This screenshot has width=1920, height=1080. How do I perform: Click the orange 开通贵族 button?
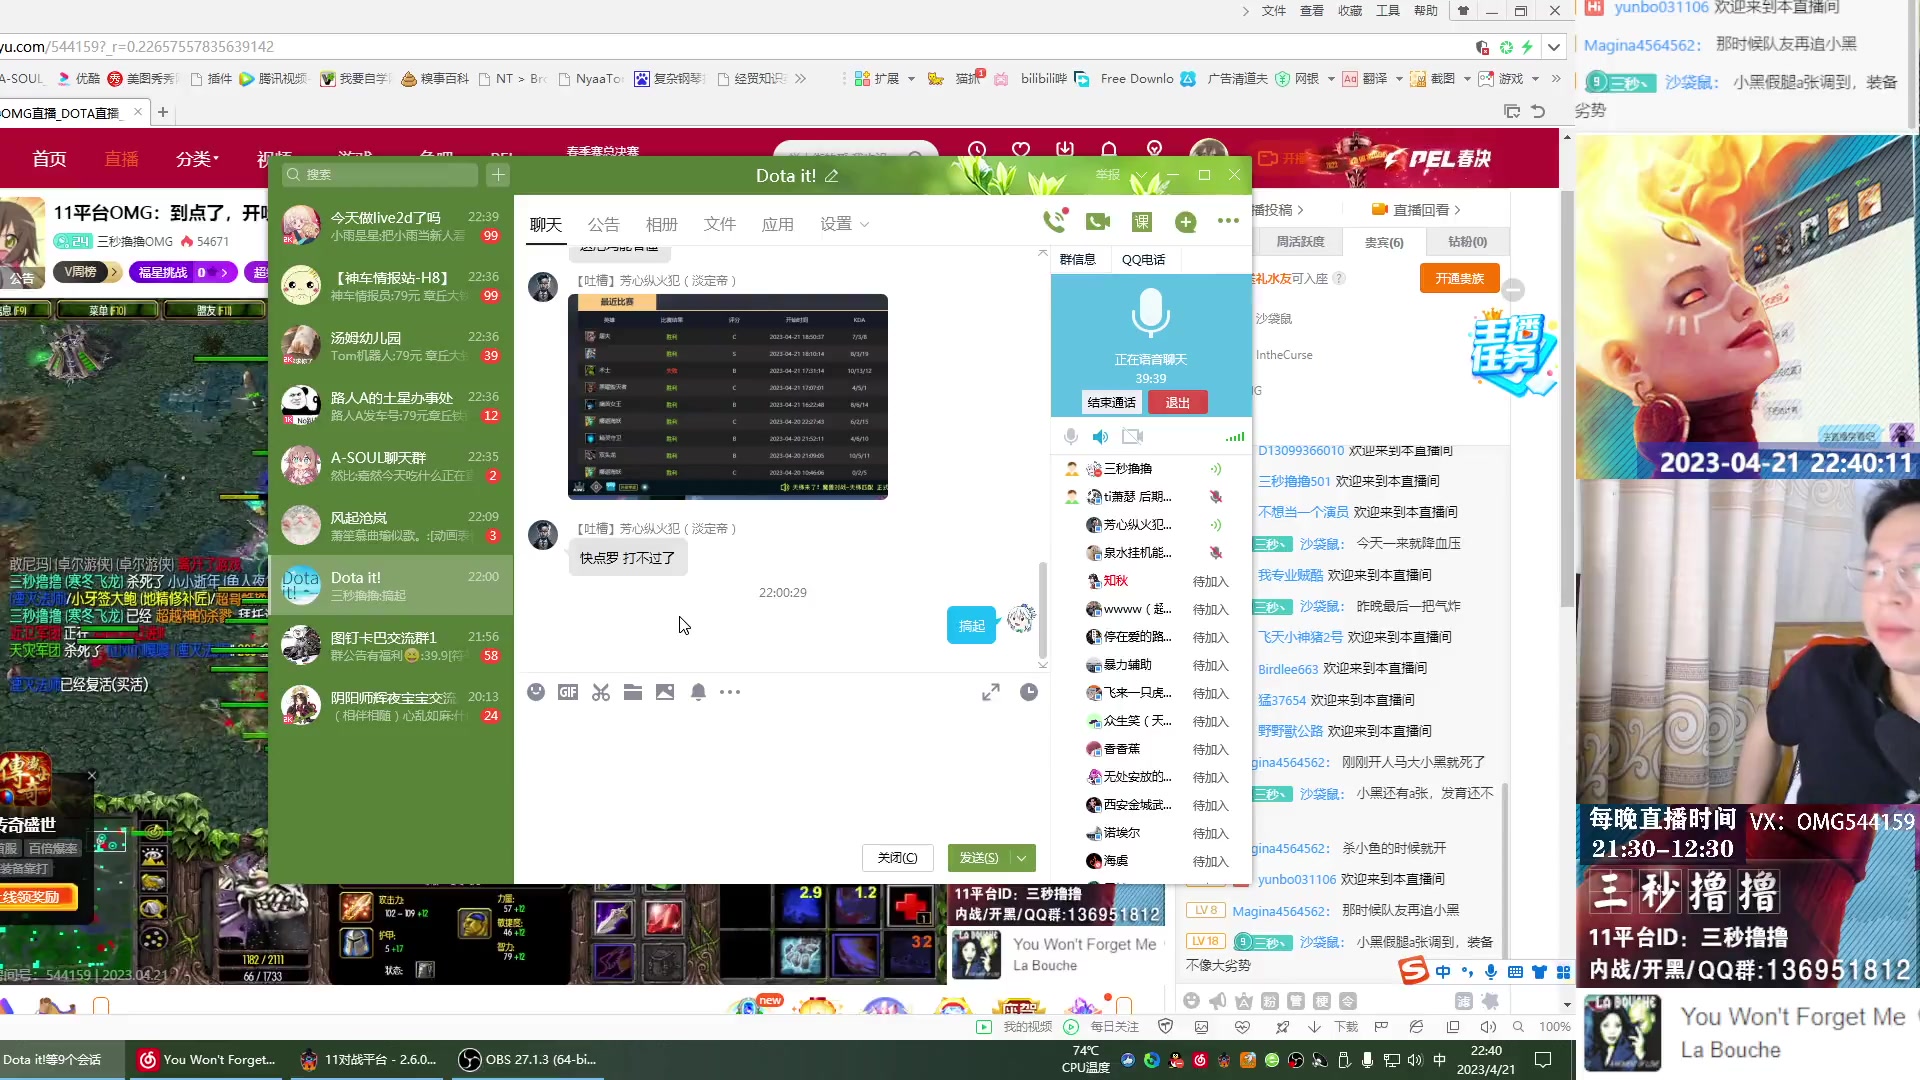pos(1460,278)
